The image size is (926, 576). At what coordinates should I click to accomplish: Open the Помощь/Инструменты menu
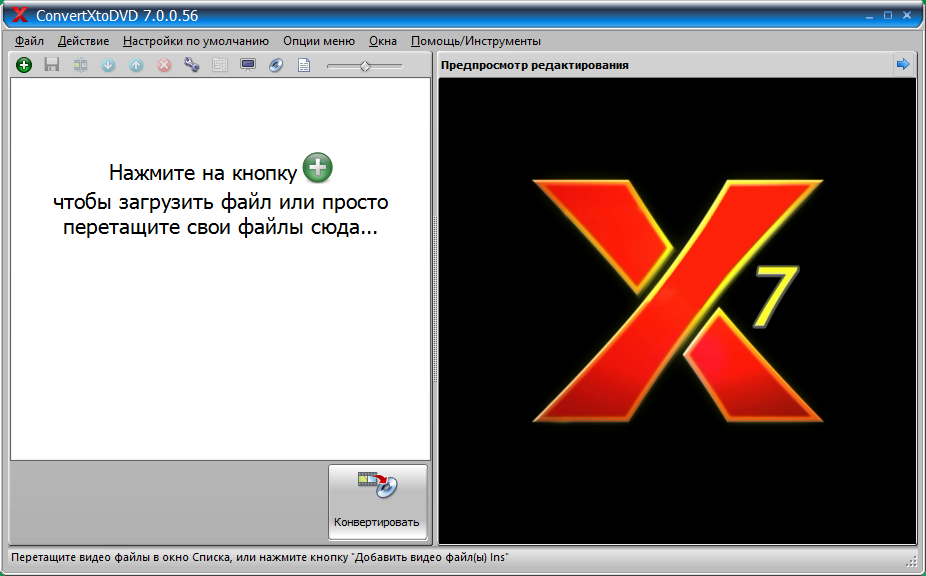tap(476, 41)
